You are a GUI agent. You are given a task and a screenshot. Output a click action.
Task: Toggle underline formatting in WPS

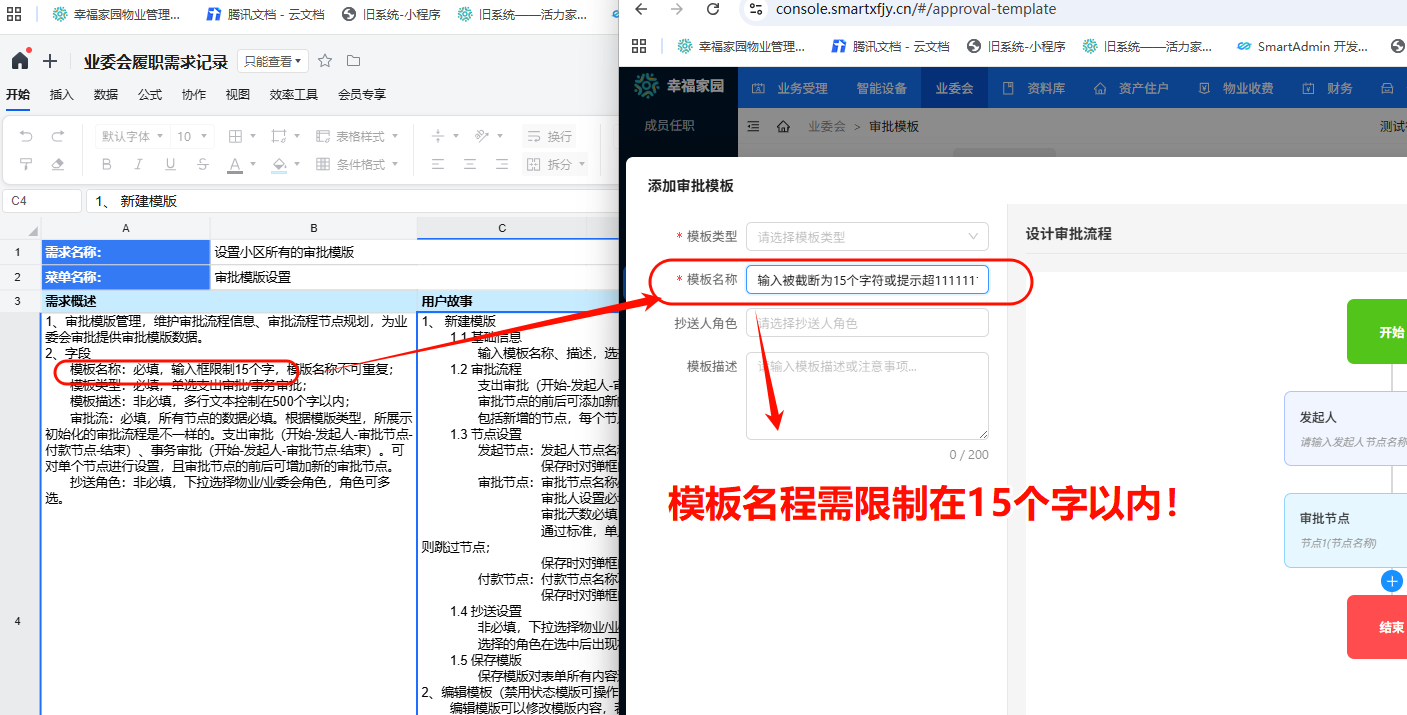(171, 163)
